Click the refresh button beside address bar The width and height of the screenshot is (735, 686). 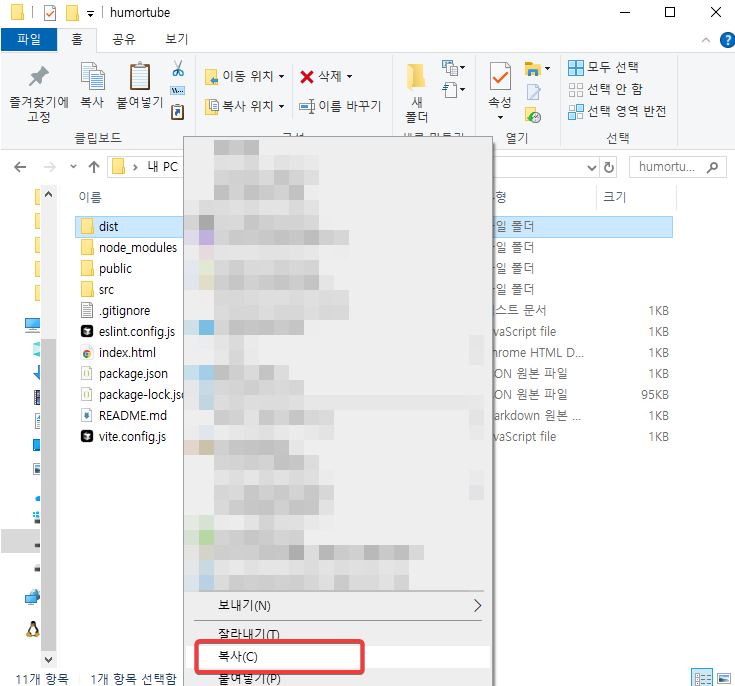[x=609, y=167]
